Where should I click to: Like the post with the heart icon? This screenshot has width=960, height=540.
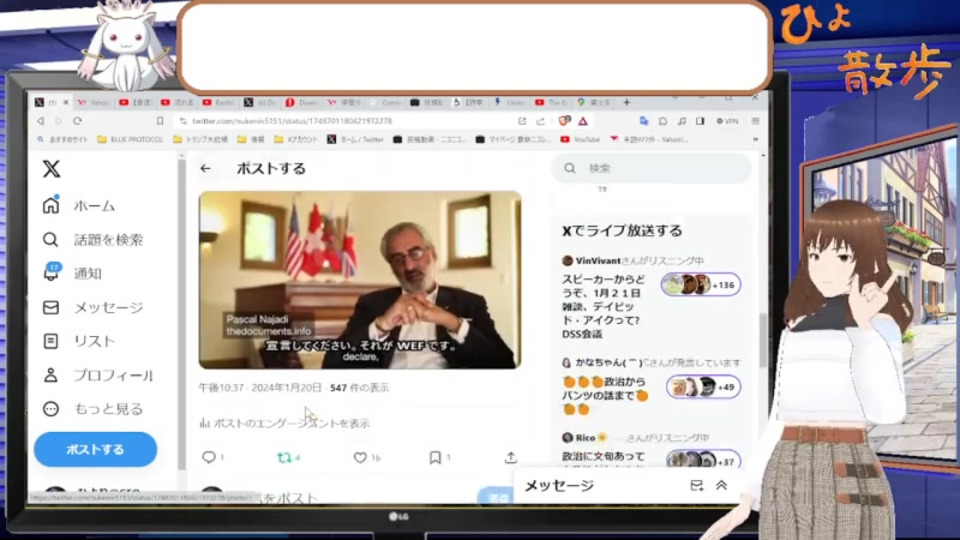click(360, 457)
